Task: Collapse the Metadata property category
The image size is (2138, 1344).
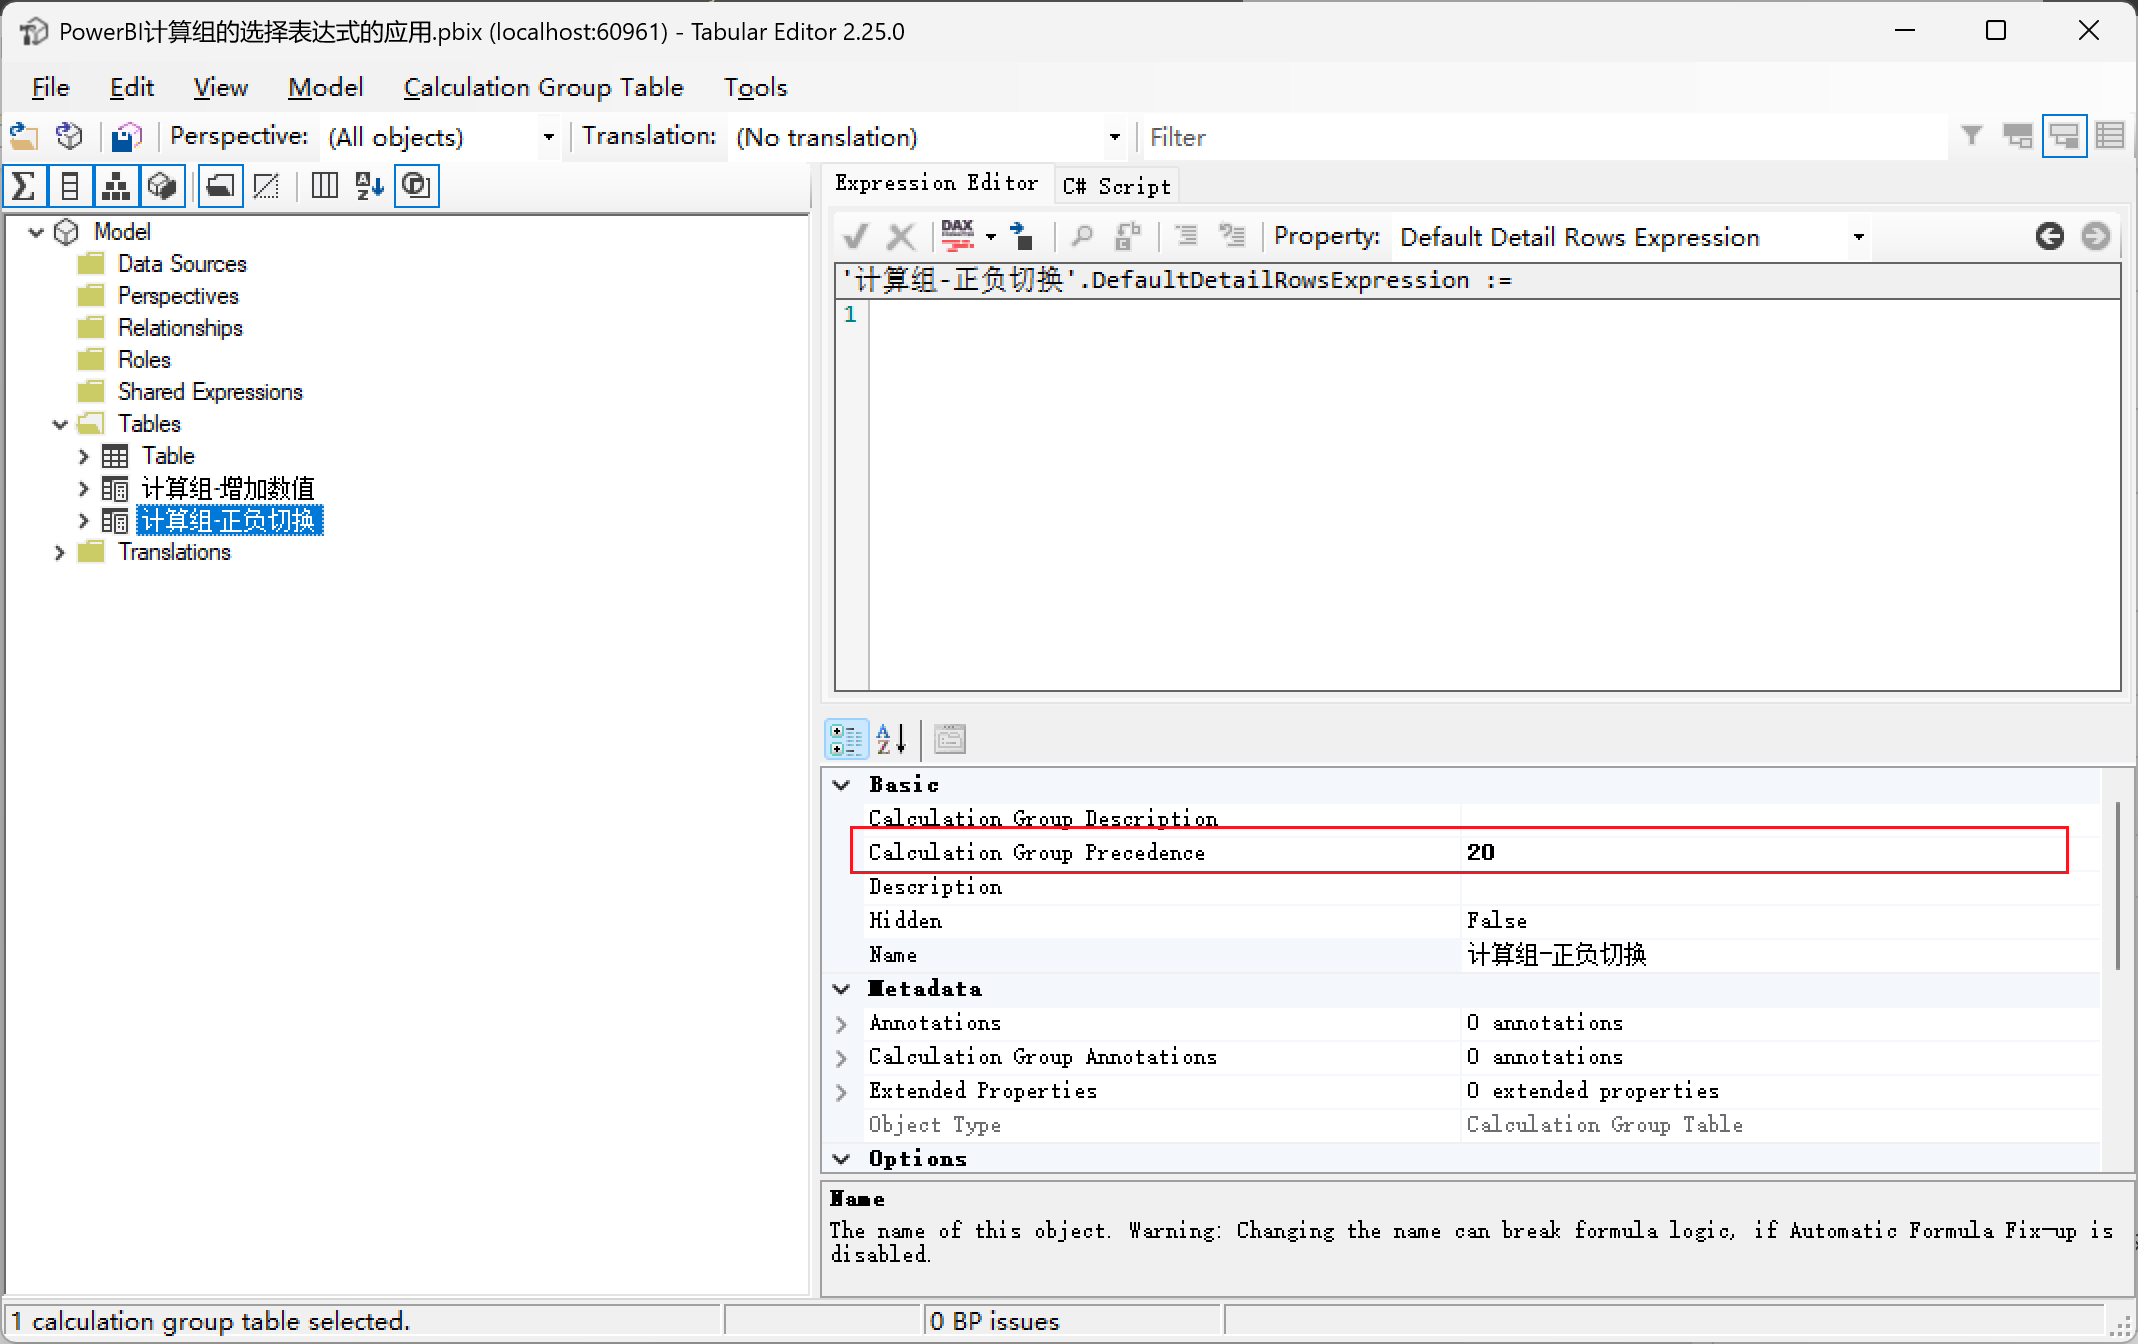Action: click(x=842, y=989)
